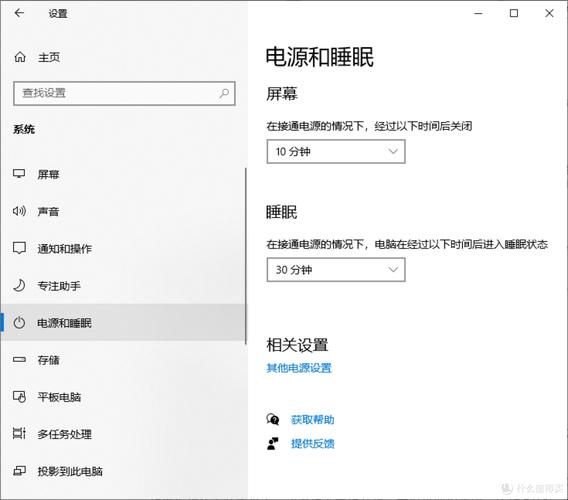
Task: Click the magnifier icon in search box
Action: (x=224, y=93)
